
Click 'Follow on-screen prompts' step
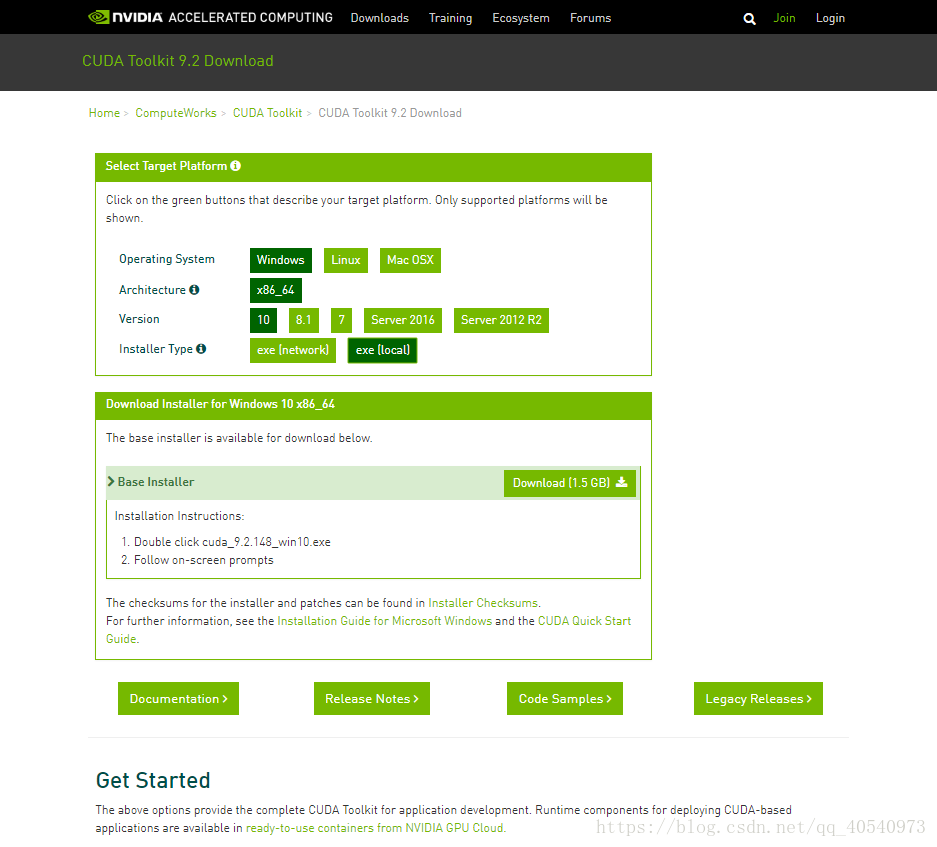click(x=203, y=560)
